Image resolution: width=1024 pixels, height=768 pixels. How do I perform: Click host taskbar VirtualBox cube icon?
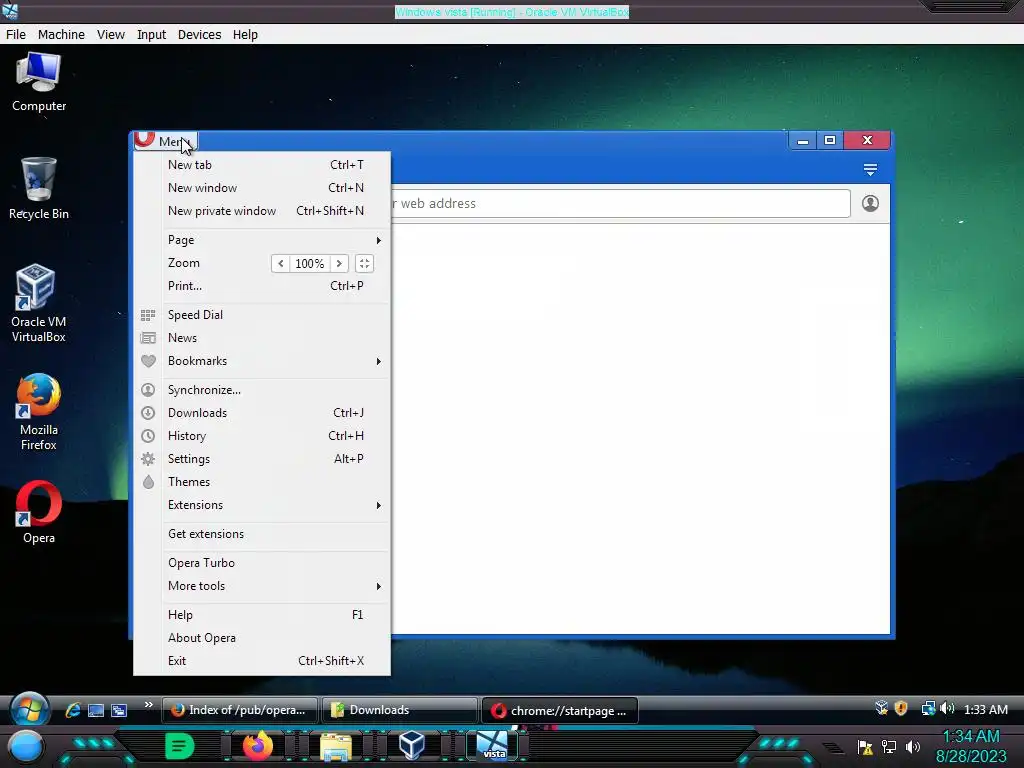(412, 744)
